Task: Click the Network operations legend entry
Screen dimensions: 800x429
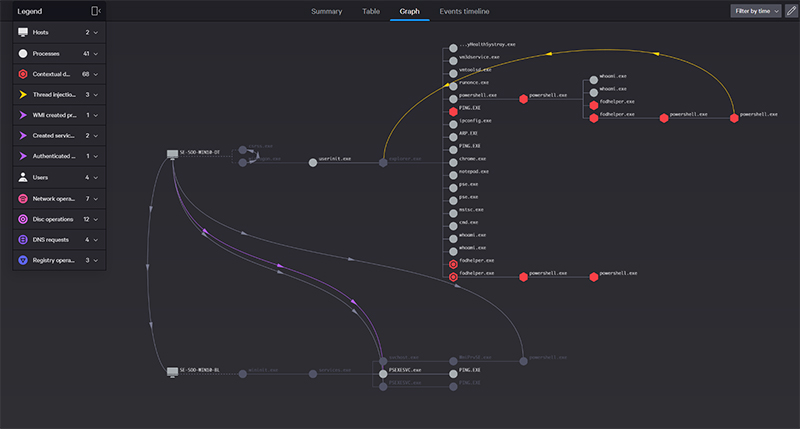Action: [x=53, y=198]
